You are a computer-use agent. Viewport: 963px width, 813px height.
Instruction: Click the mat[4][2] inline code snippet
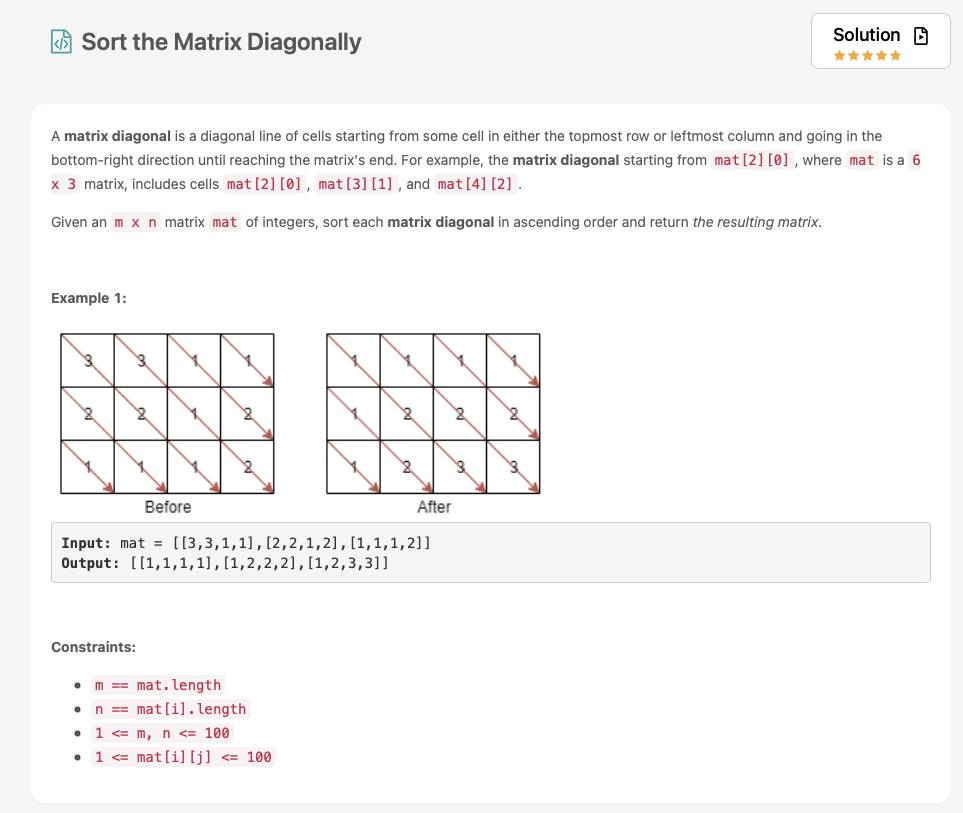point(477,185)
